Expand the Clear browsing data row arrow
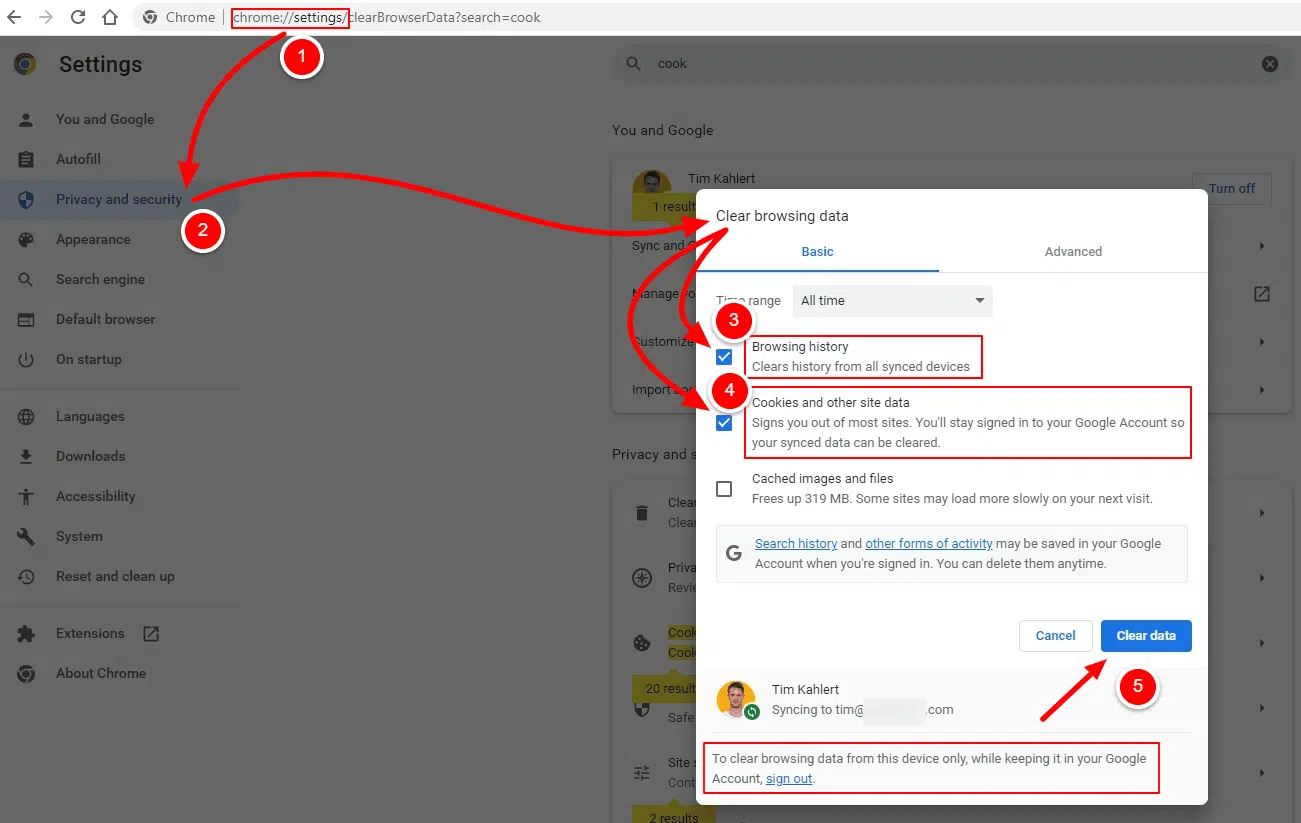The image size is (1301, 823). click(1262, 513)
